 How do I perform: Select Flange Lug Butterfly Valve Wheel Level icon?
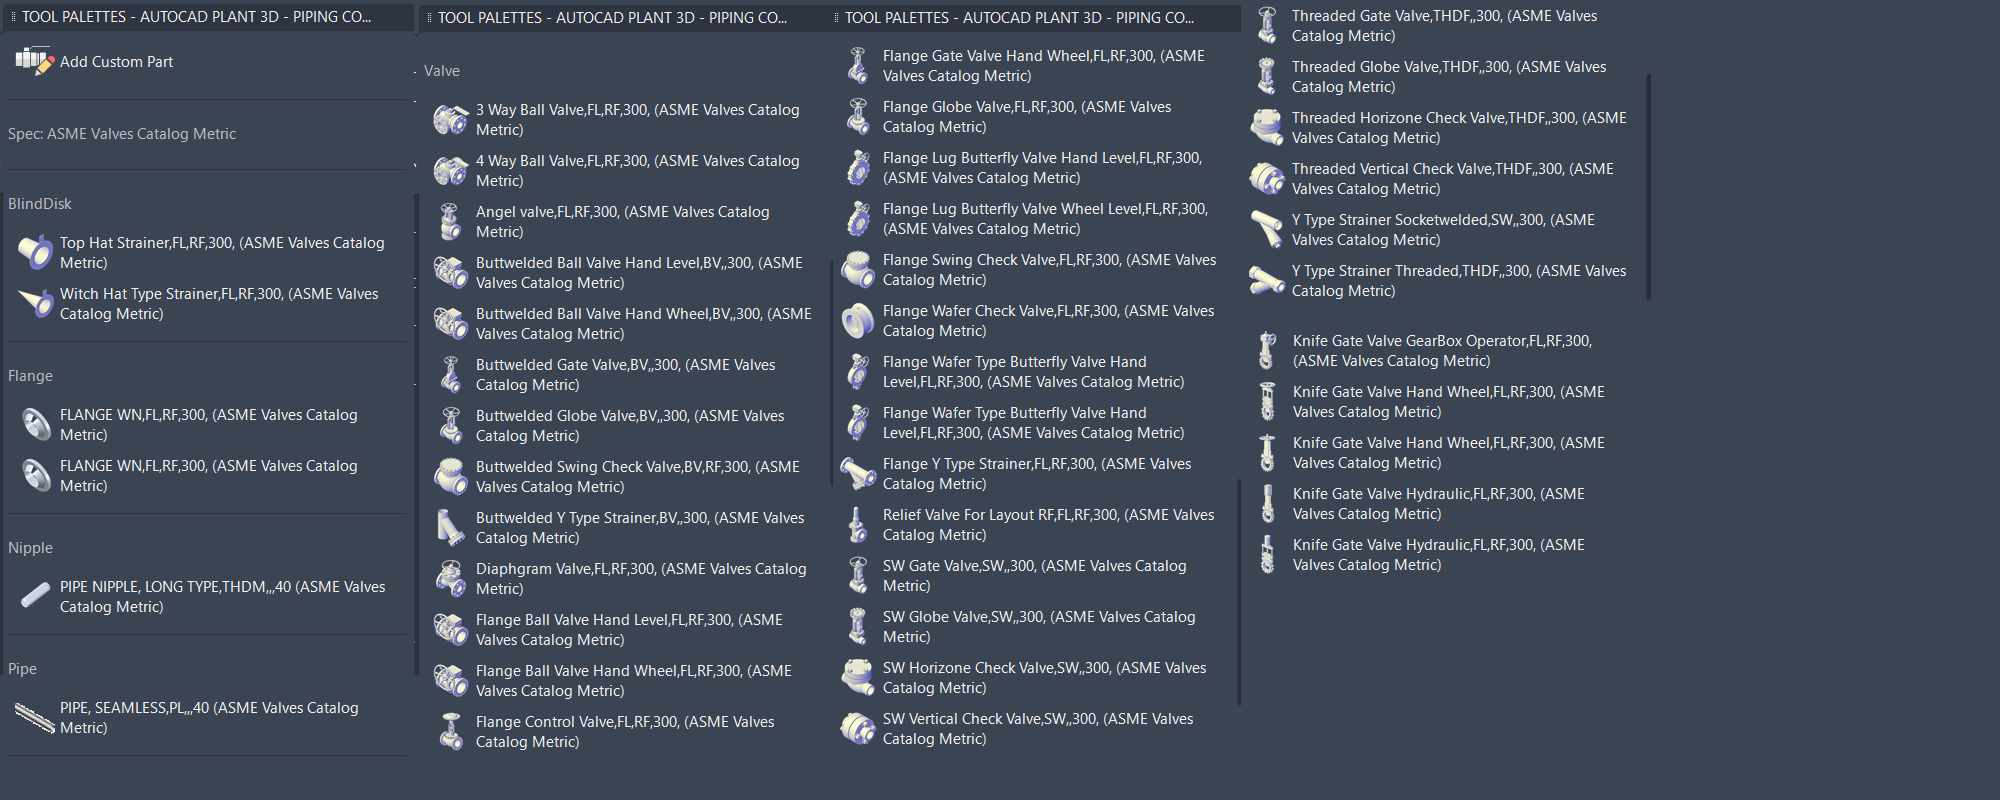858,219
